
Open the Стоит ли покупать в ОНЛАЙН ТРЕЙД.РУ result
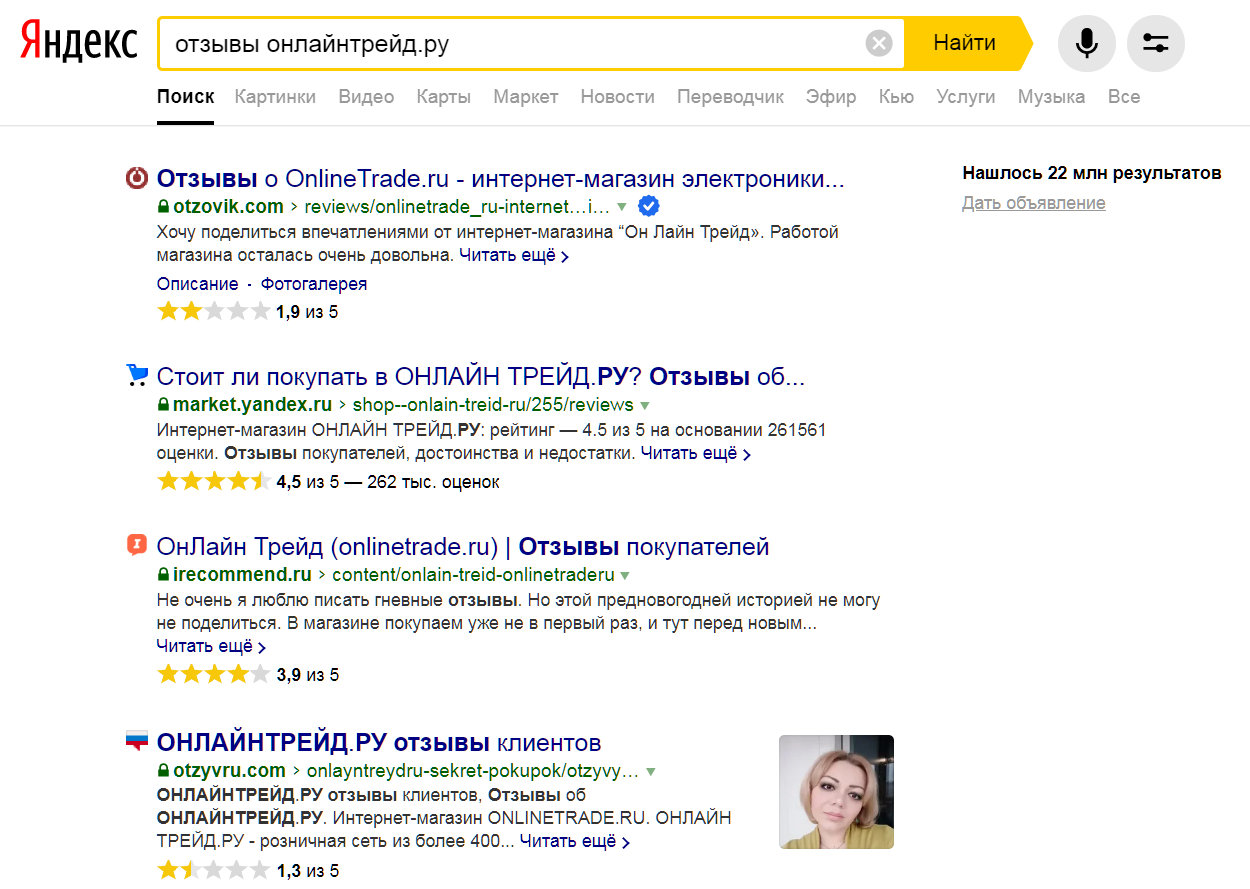(481, 377)
